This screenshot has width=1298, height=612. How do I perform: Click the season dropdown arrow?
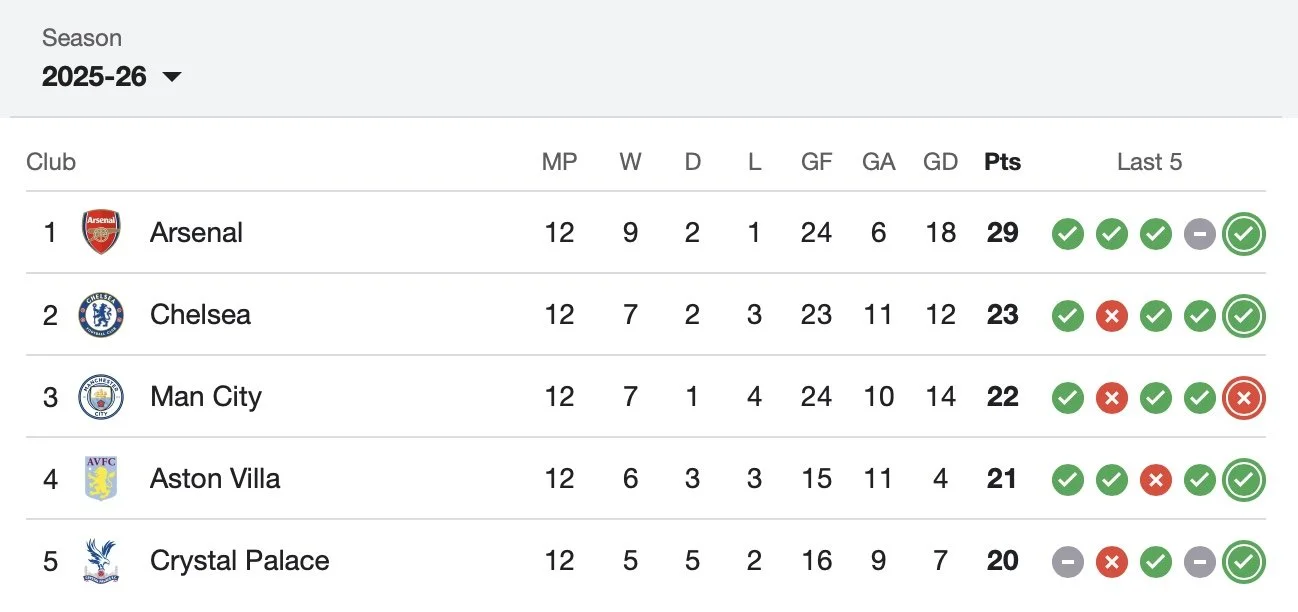(x=172, y=77)
